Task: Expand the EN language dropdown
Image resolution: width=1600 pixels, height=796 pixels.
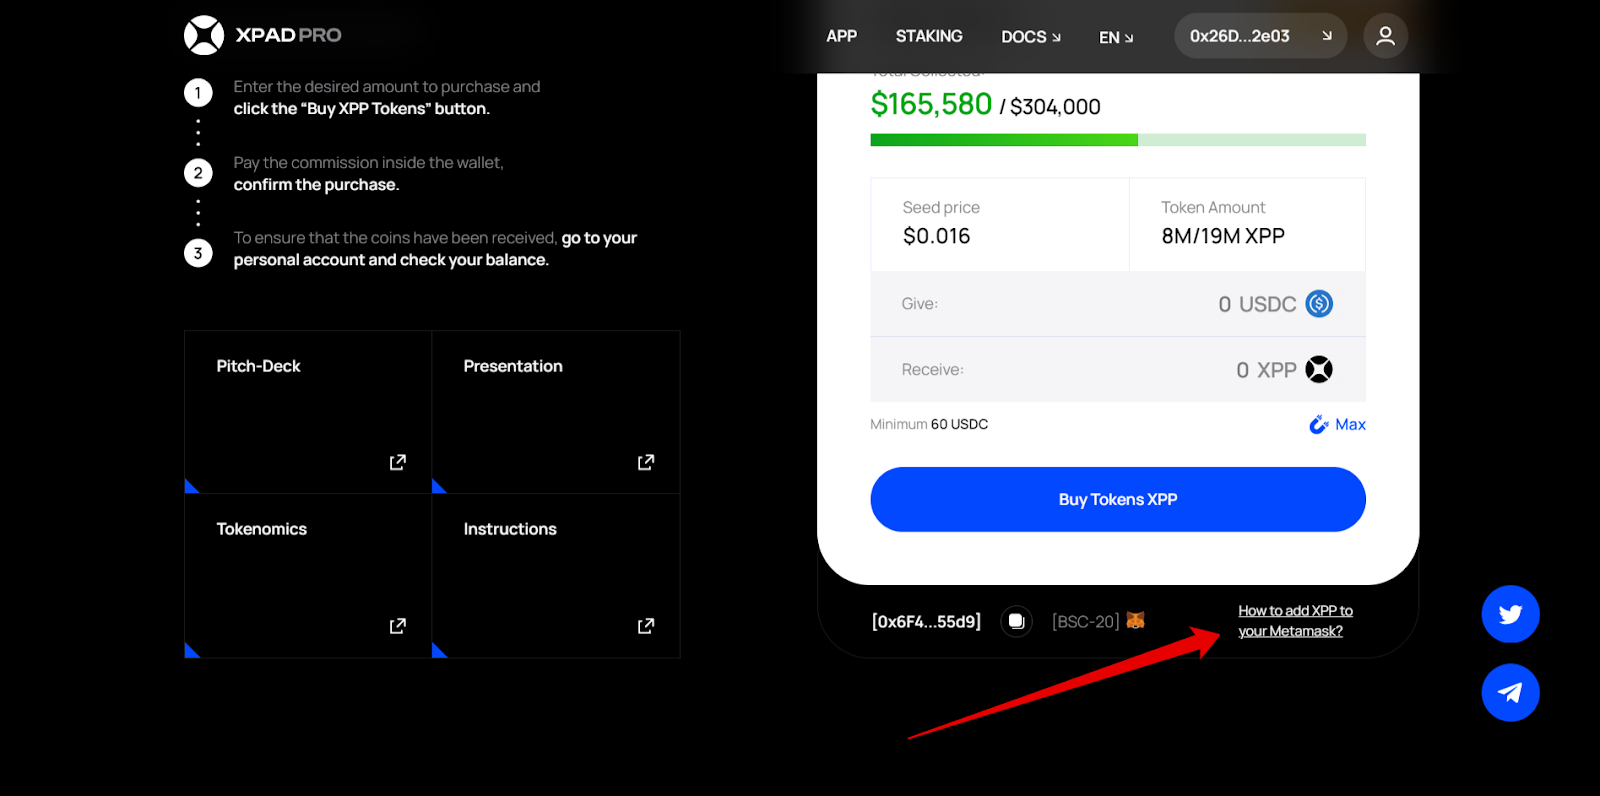Action: tap(1116, 37)
